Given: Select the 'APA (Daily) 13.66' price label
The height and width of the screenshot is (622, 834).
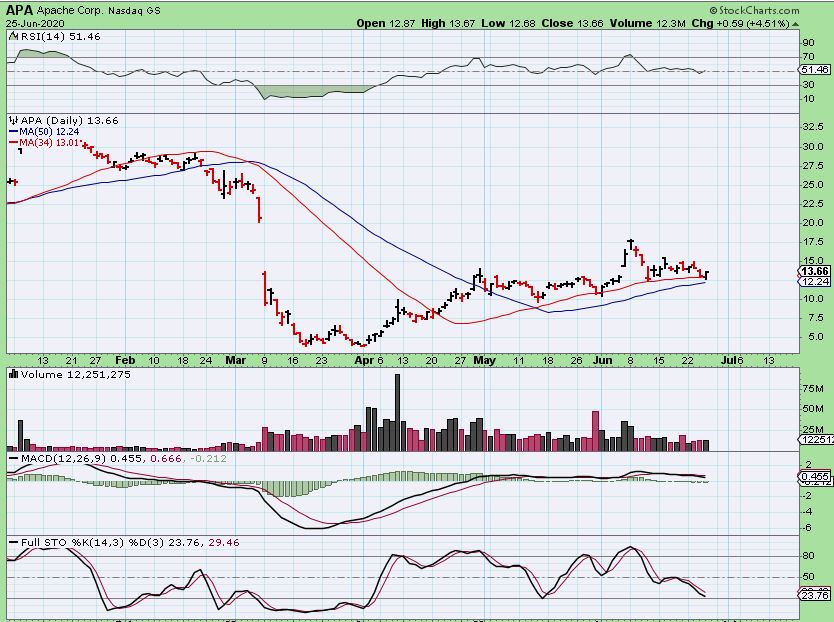Looking at the screenshot, I should [x=70, y=121].
